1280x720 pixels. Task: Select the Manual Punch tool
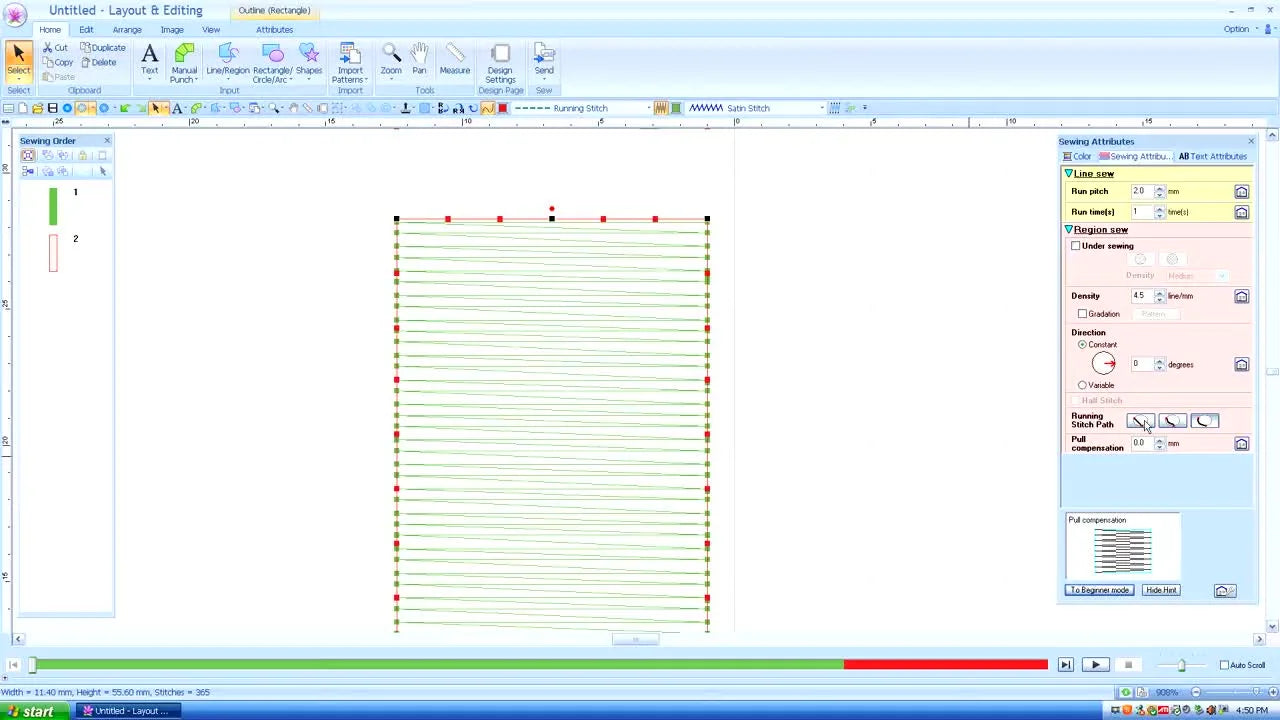tap(184, 61)
